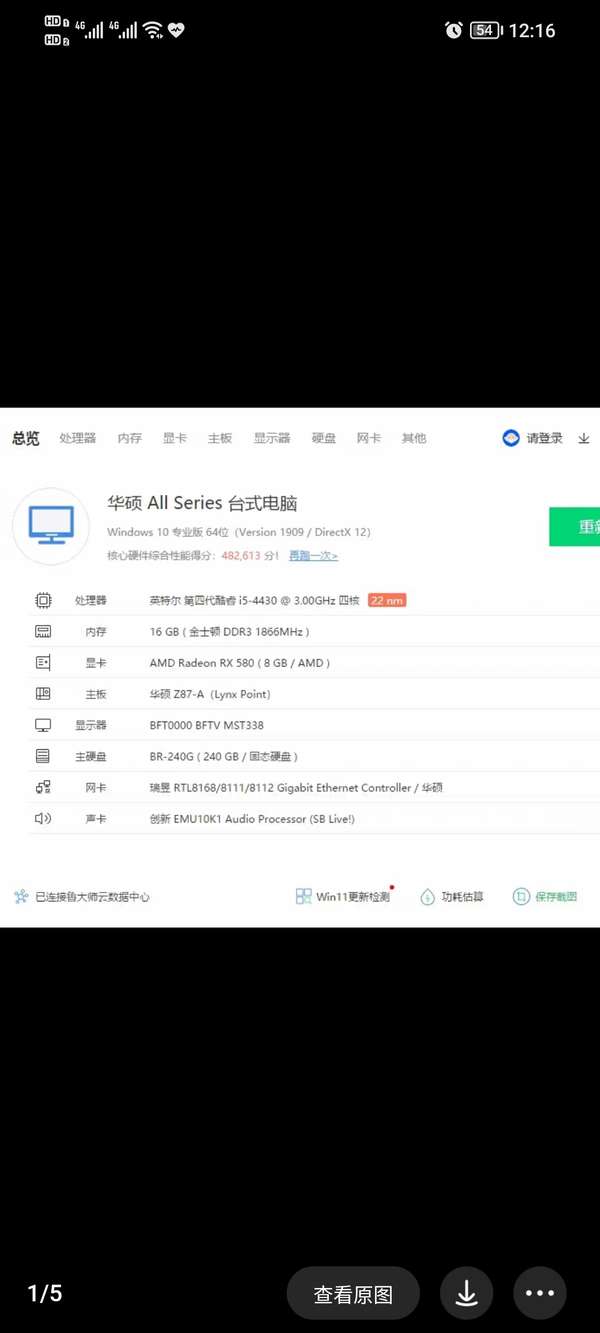Open the 其他 tab
Viewport: 600px width, 1333px height.
coord(414,438)
